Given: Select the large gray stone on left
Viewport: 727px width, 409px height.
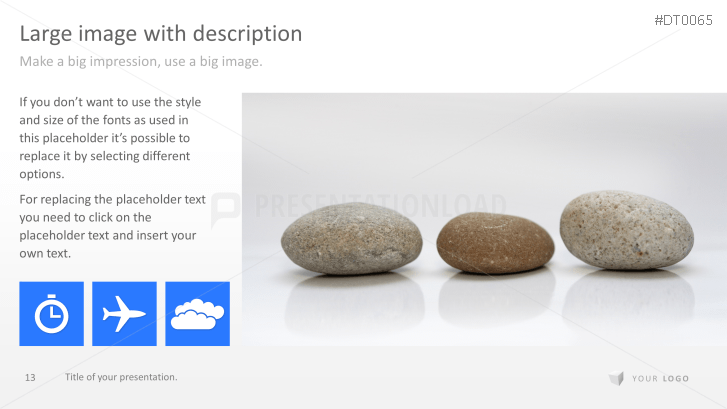Looking at the screenshot, I should tap(351, 238).
